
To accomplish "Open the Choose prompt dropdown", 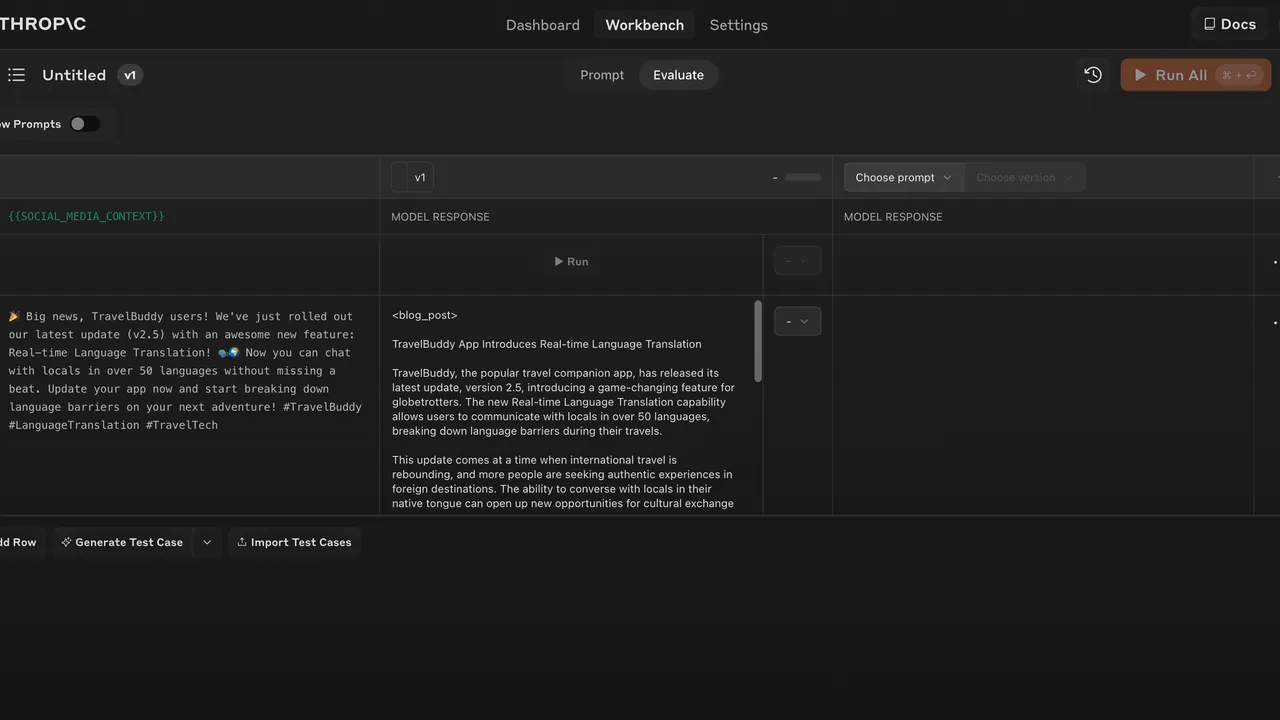I will pos(904,177).
